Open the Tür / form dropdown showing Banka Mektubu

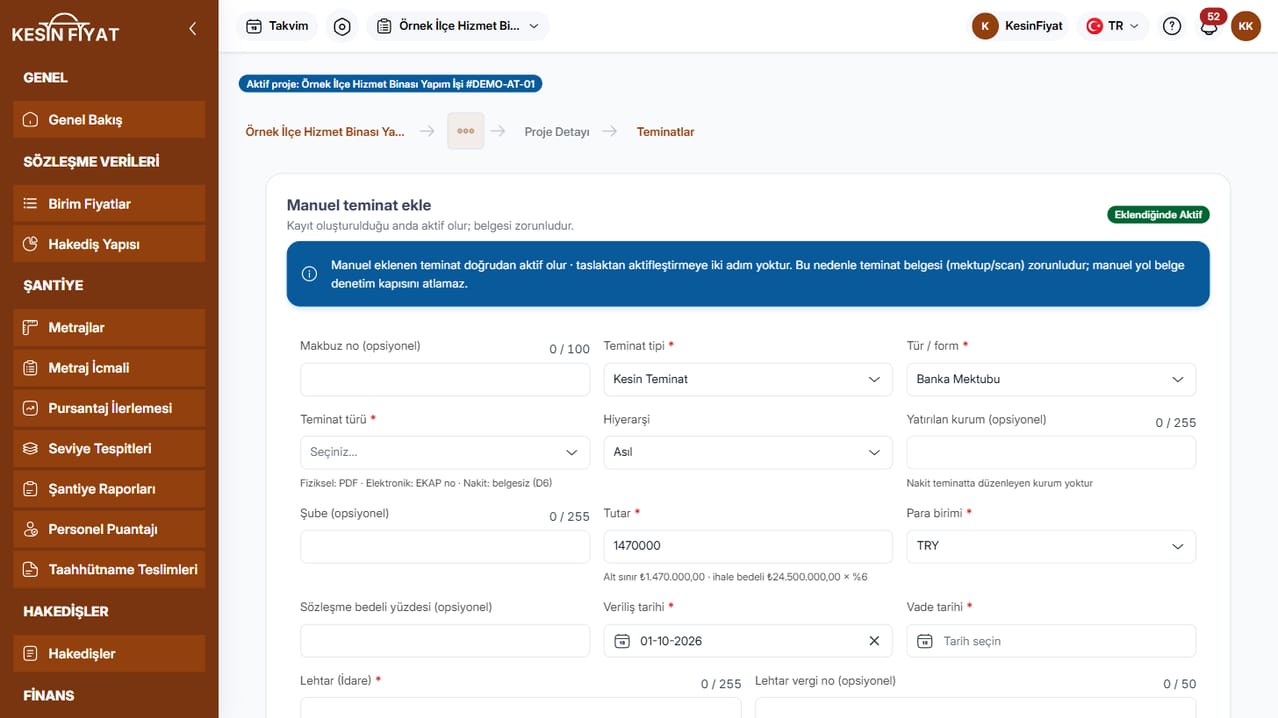[x=1051, y=379]
